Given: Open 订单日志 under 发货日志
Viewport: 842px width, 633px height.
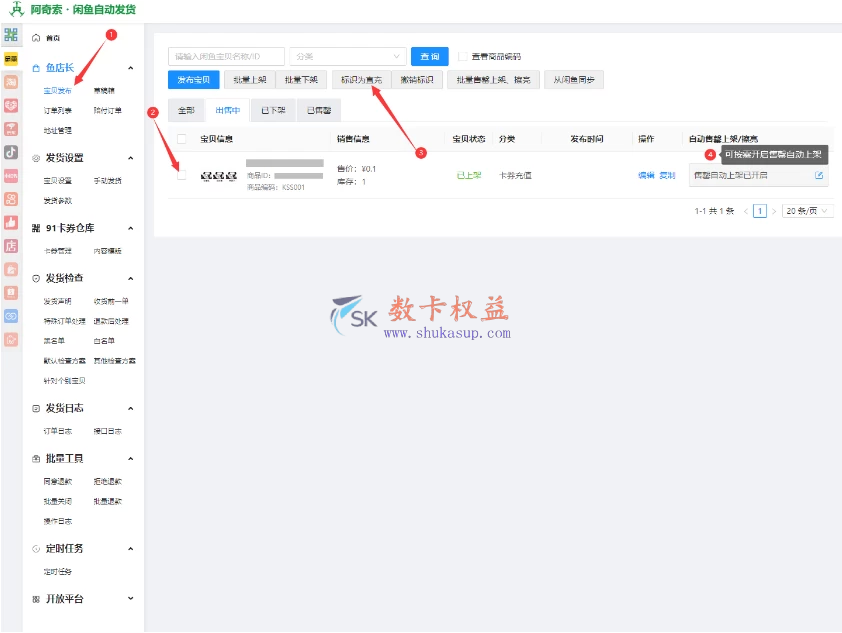Looking at the screenshot, I should [x=57, y=431].
